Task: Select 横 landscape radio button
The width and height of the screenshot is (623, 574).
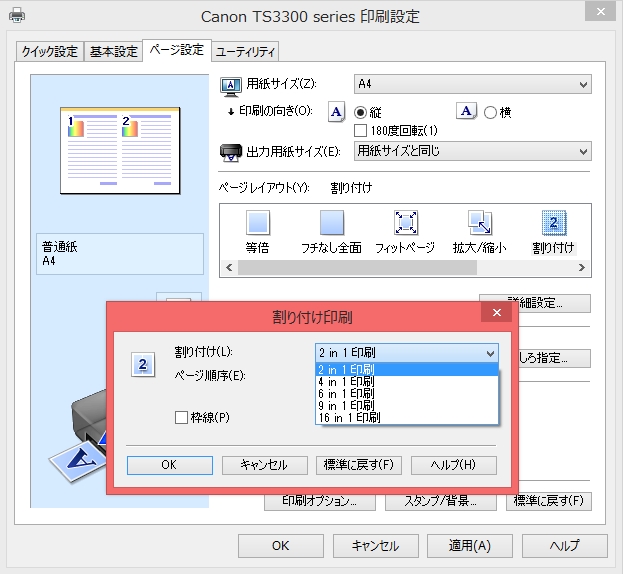Action: [490, 112]
